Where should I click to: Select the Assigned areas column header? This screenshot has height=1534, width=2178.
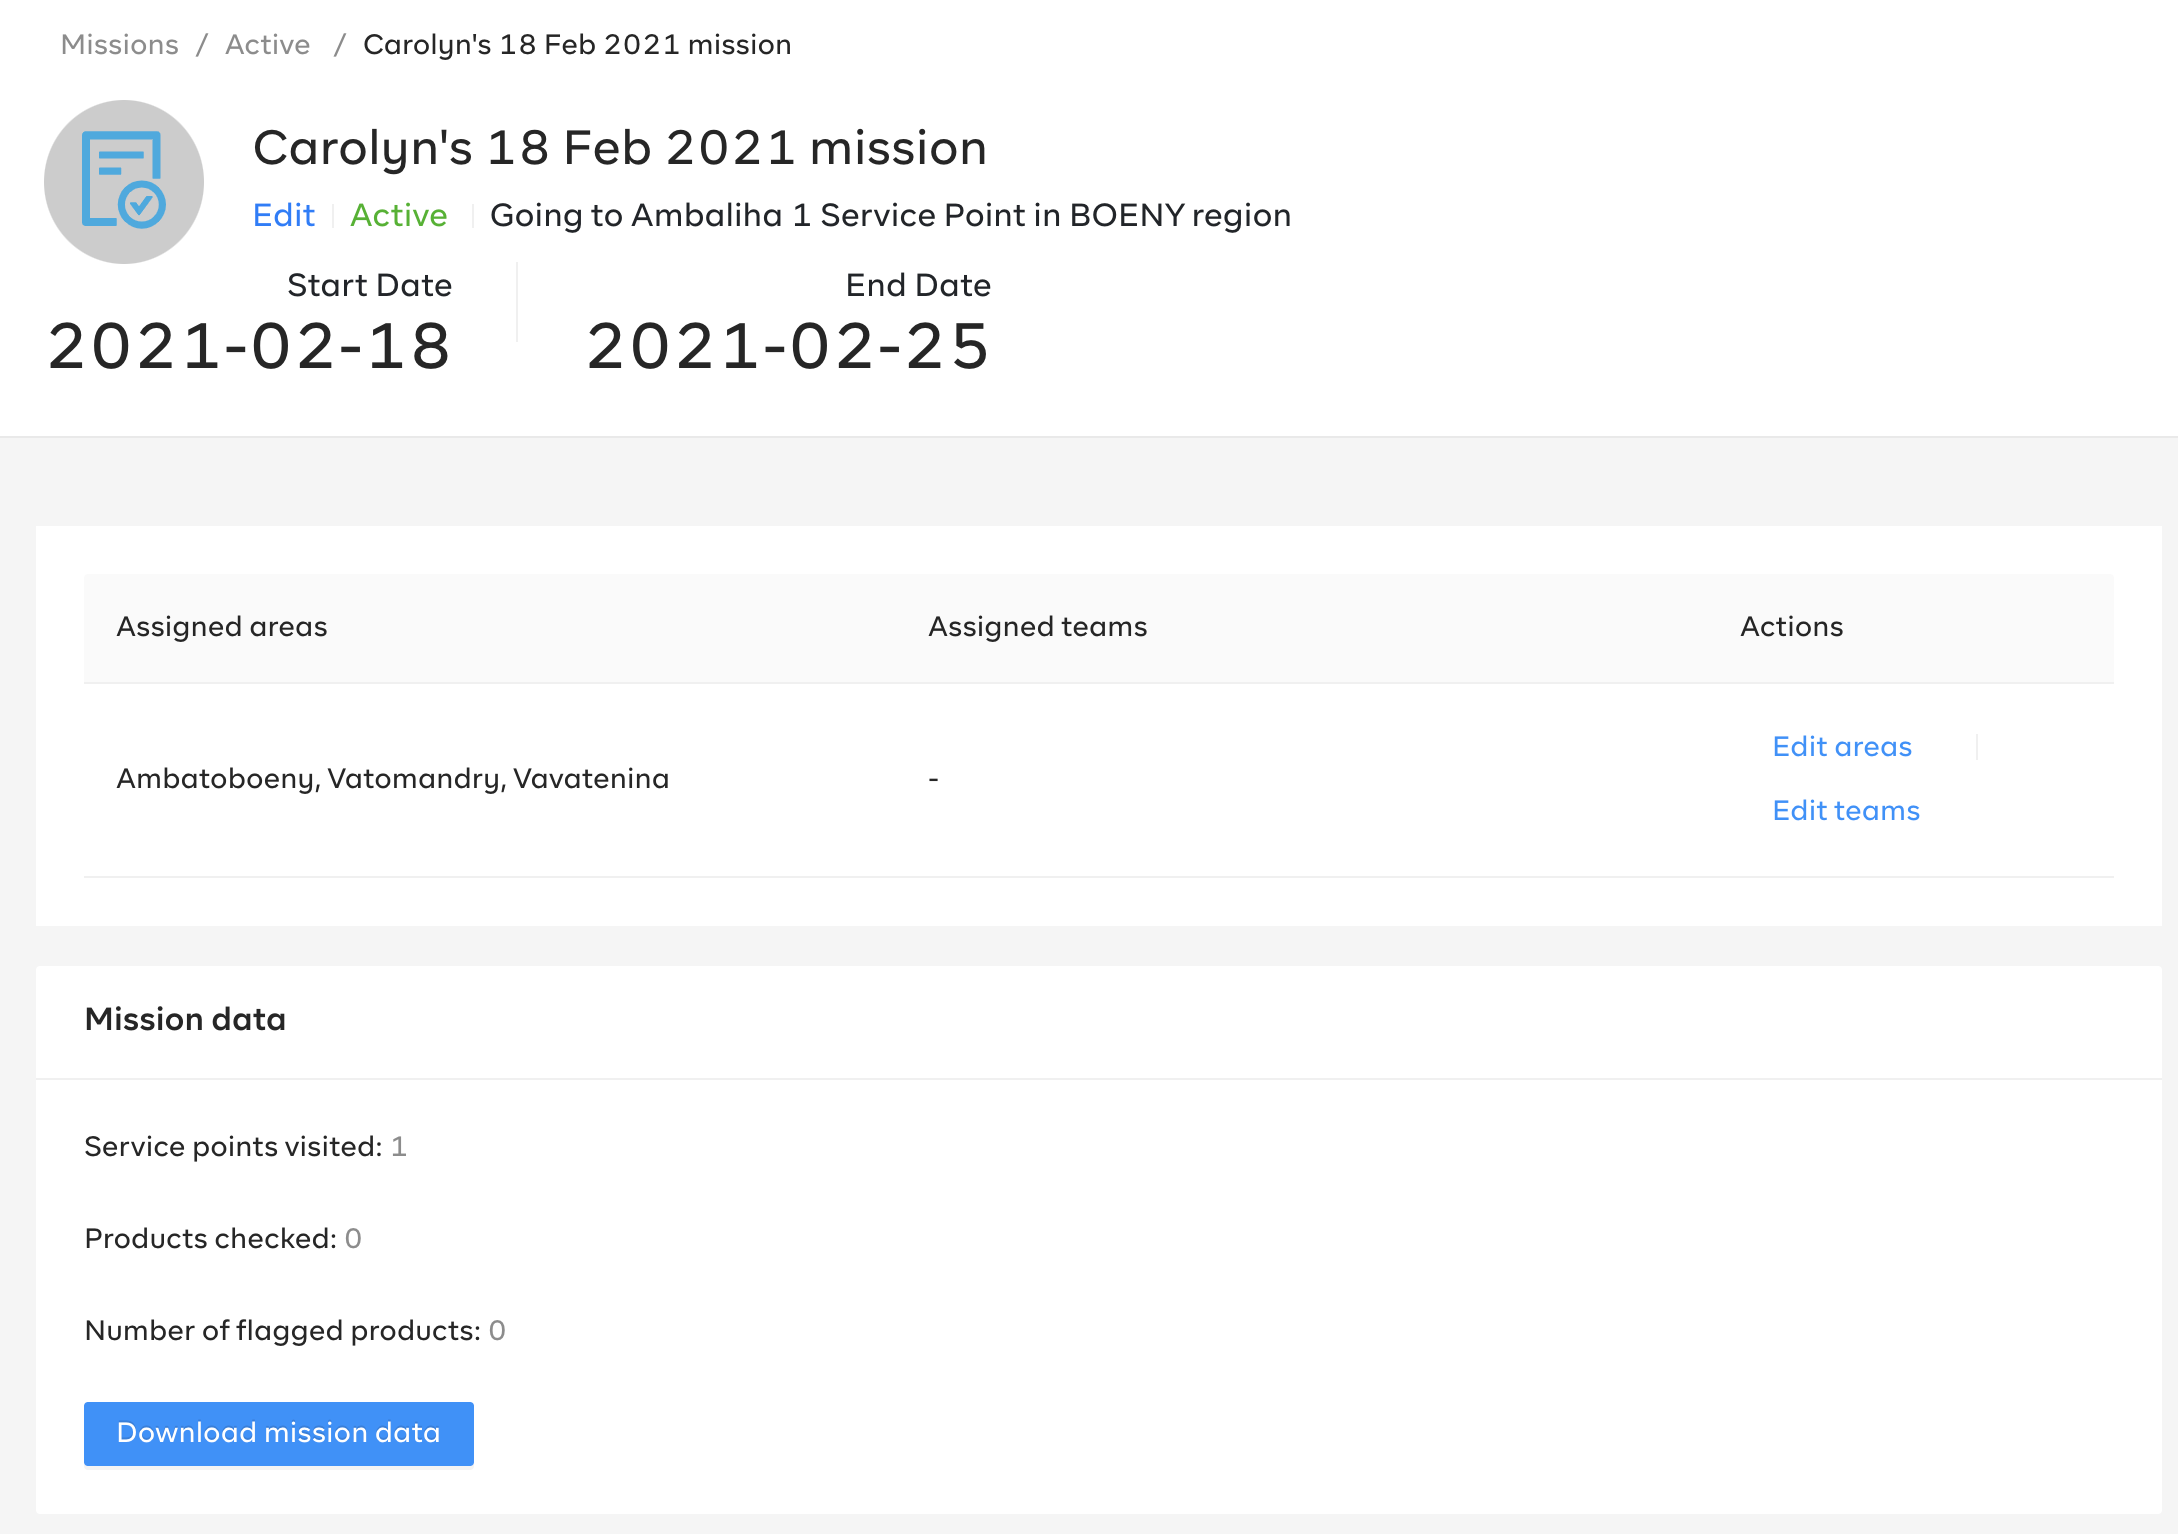[222, 627]
